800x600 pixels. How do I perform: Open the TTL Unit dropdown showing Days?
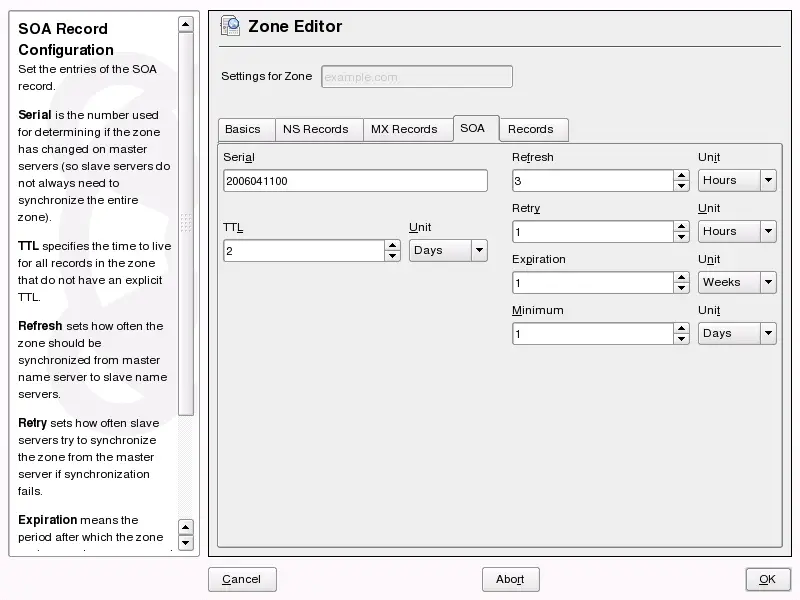pyautogui.click(x=448, y=250)
